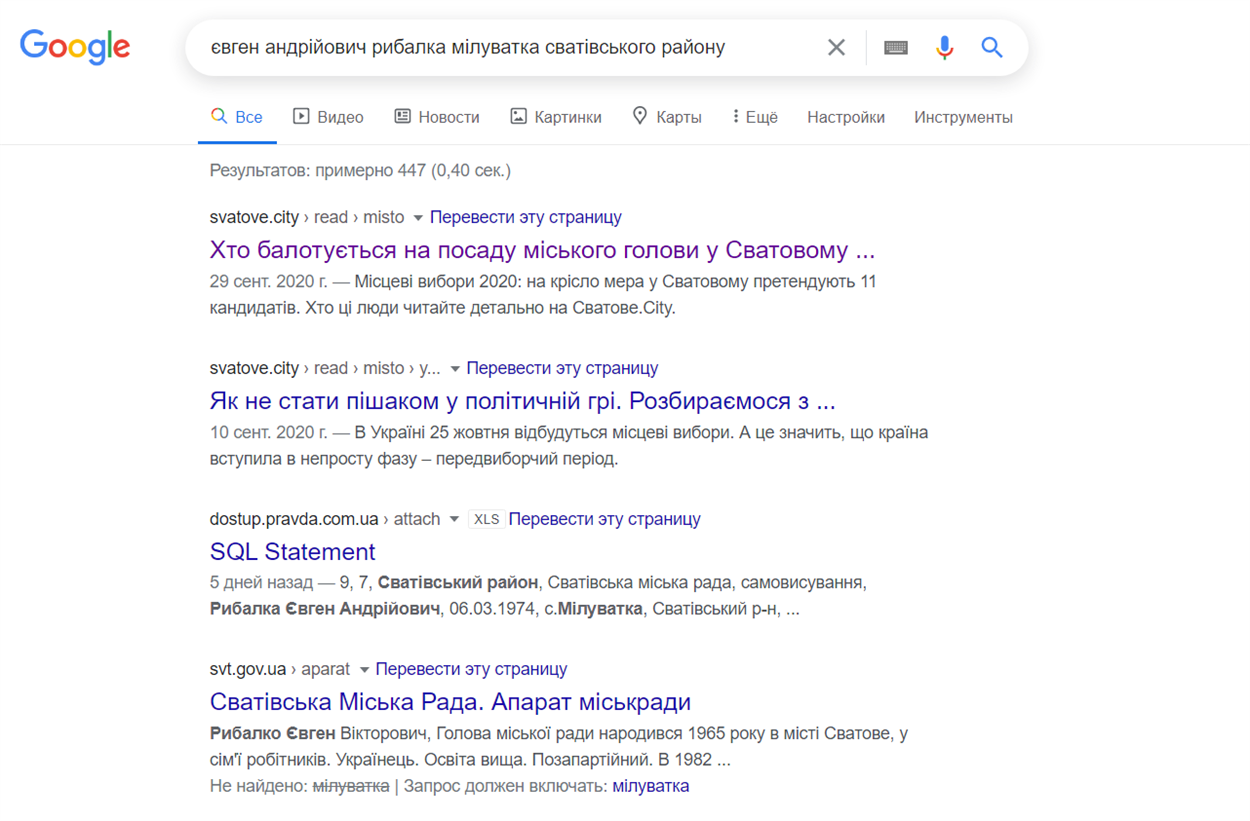The width and height of the screenshot is (1250, 821).
Task: Click the image icon in Картинки tab
Action: pos(518,116)
